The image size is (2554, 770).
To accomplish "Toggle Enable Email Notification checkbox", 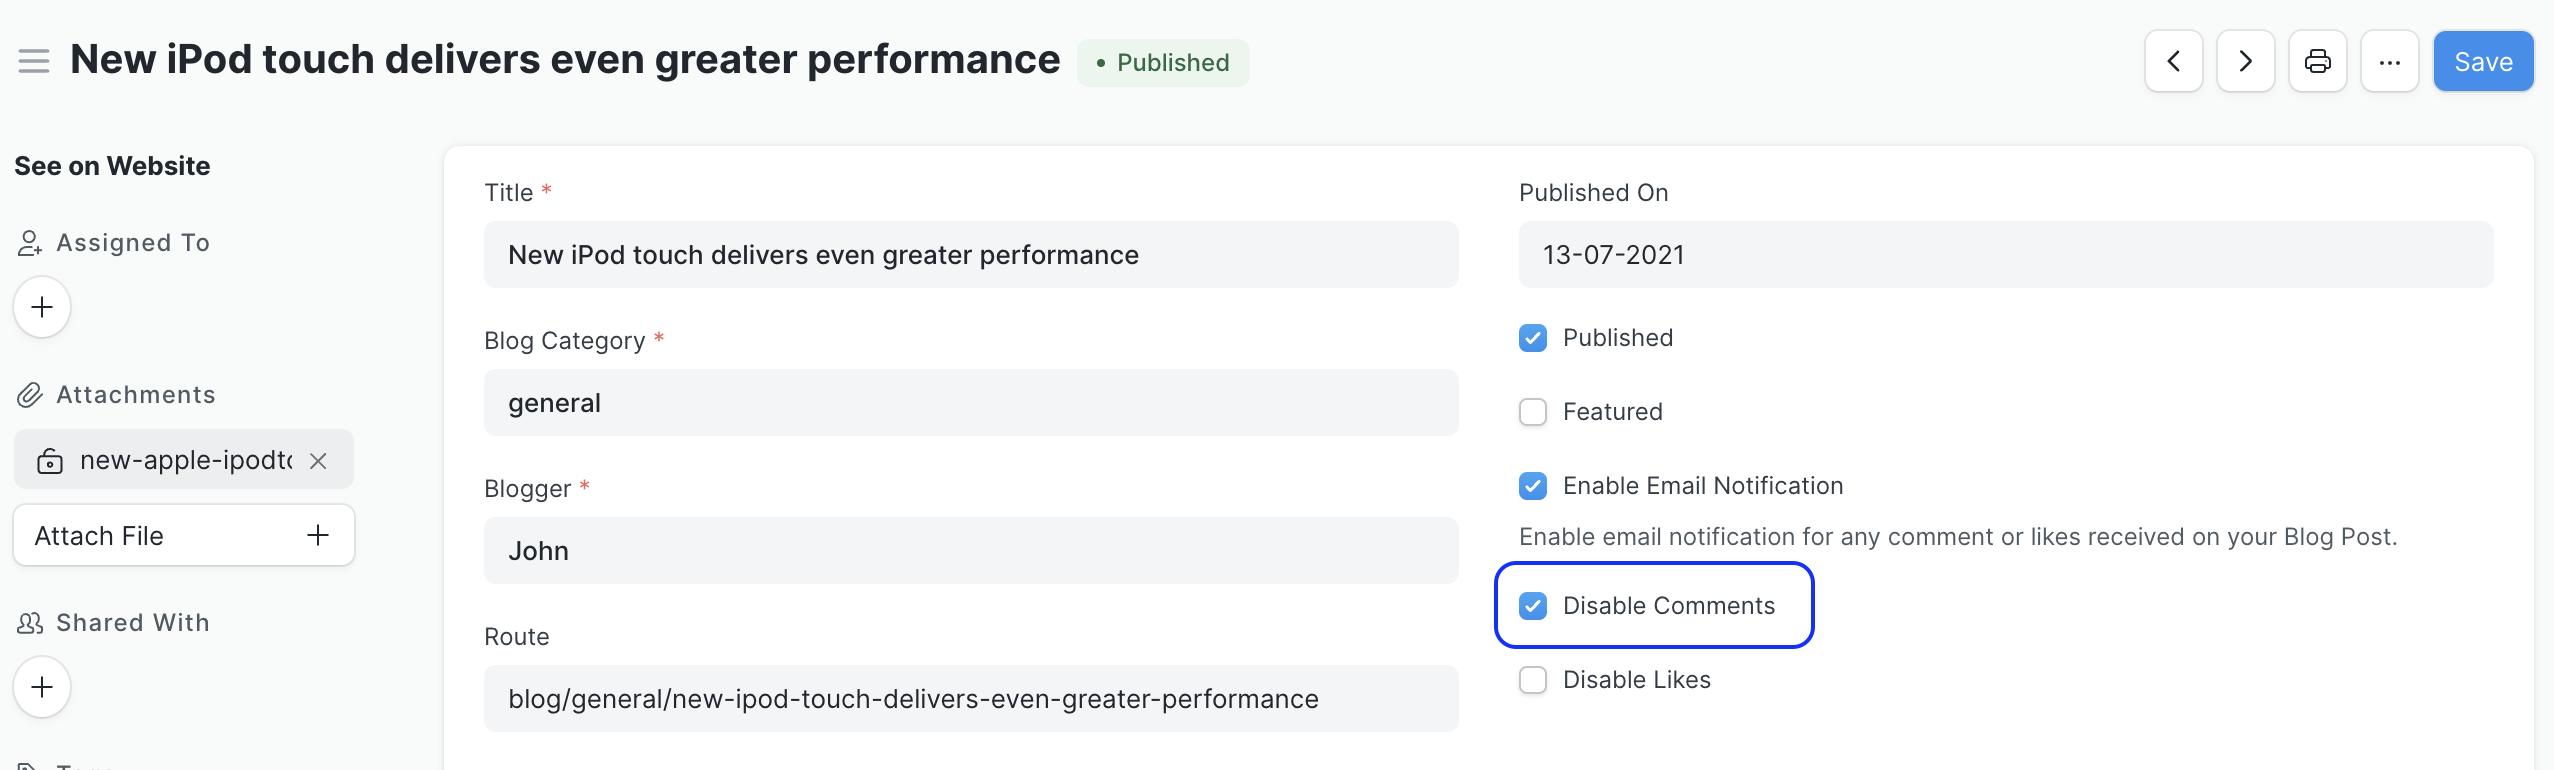I will pyautogui.click(x=1533, y=486).
